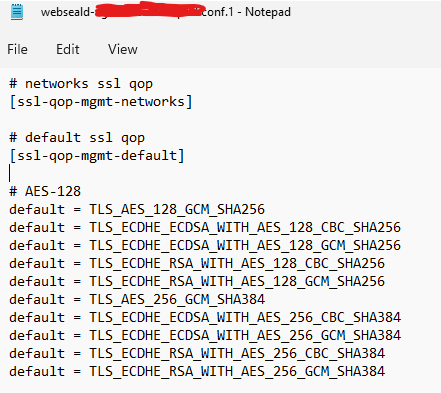Click the [ssl-qop-mgmt-networks] section header line
Screen dimensions: 441x393
tap(101, 102)
